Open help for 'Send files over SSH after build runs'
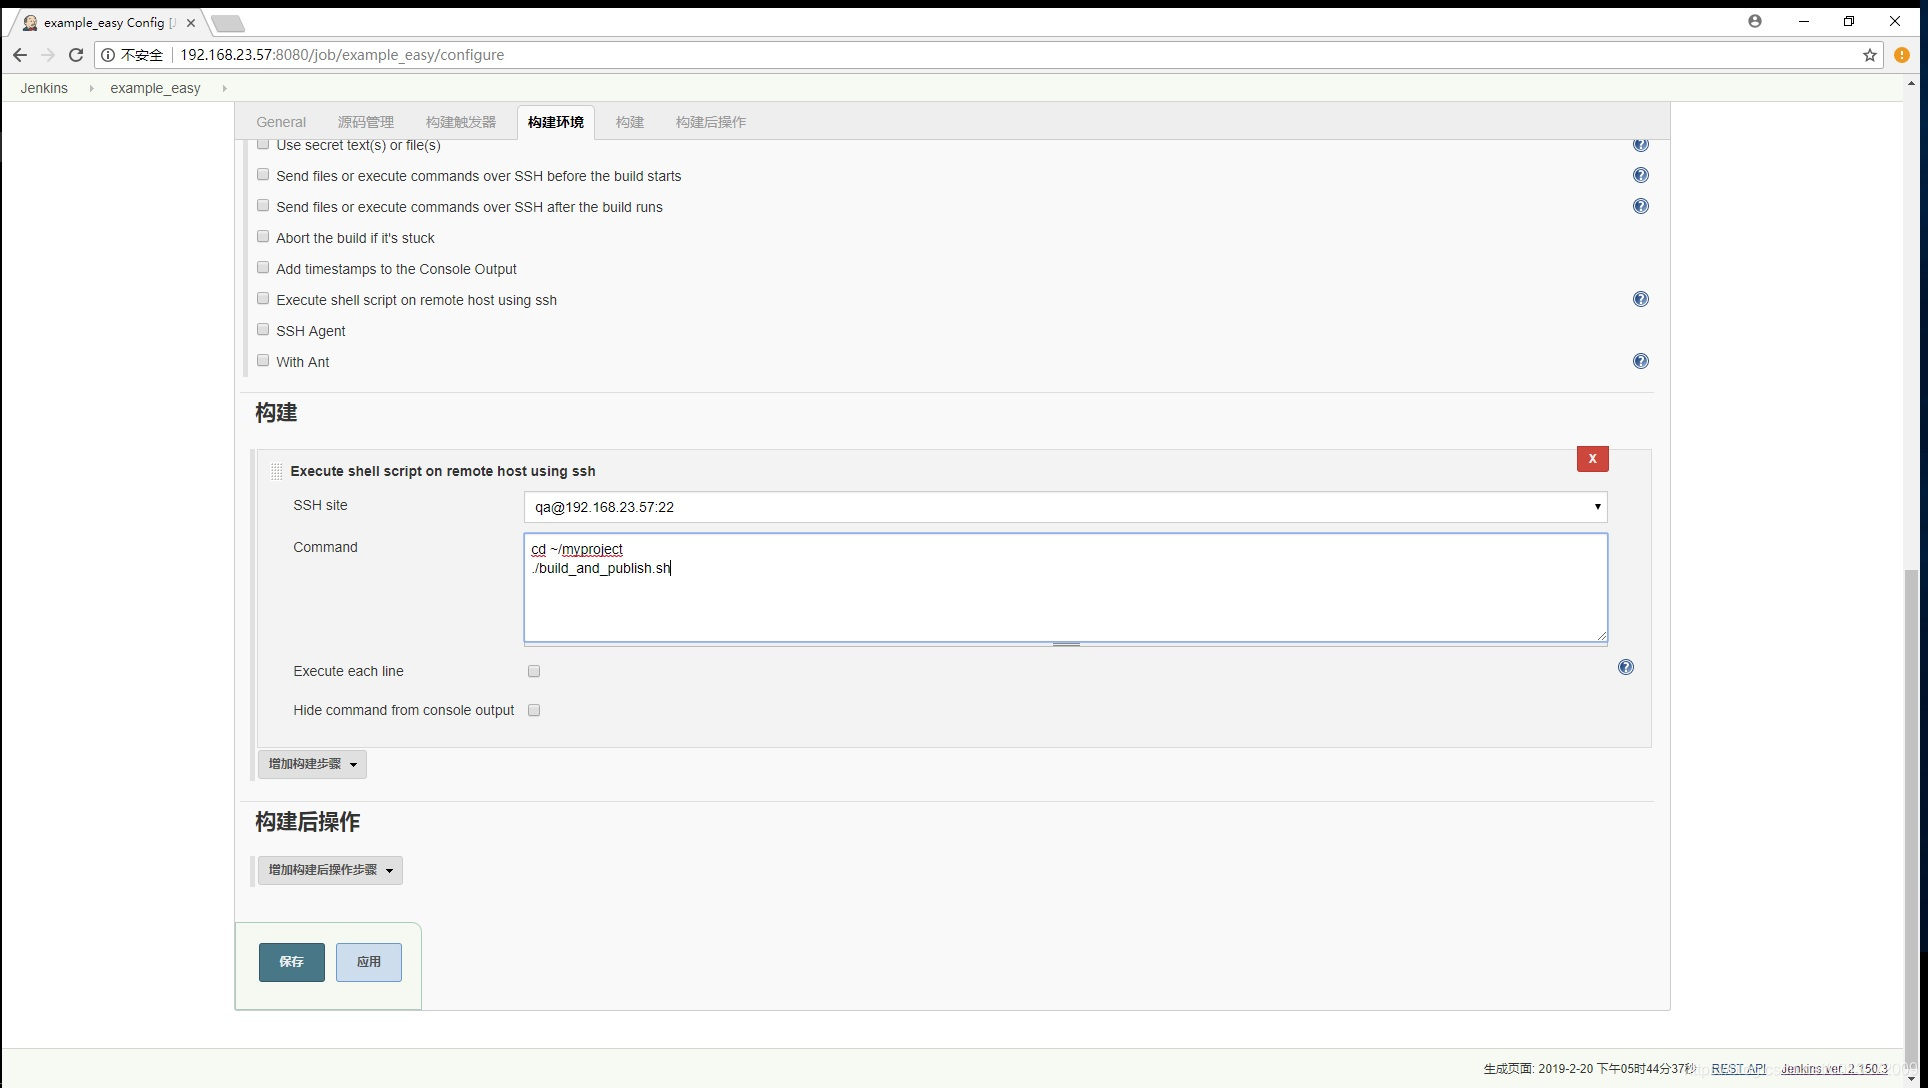This screenshot has width=1928, height=1088. (1640, 206)
